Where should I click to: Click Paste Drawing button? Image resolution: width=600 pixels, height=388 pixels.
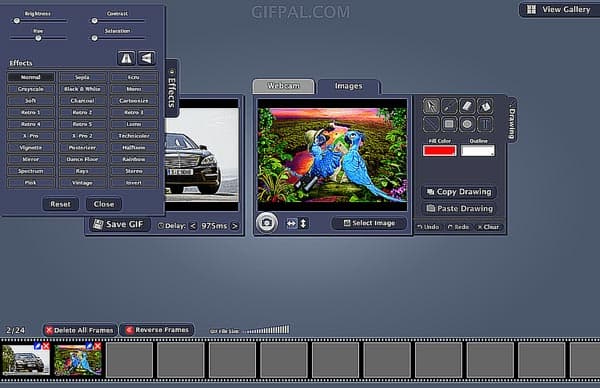459,209
